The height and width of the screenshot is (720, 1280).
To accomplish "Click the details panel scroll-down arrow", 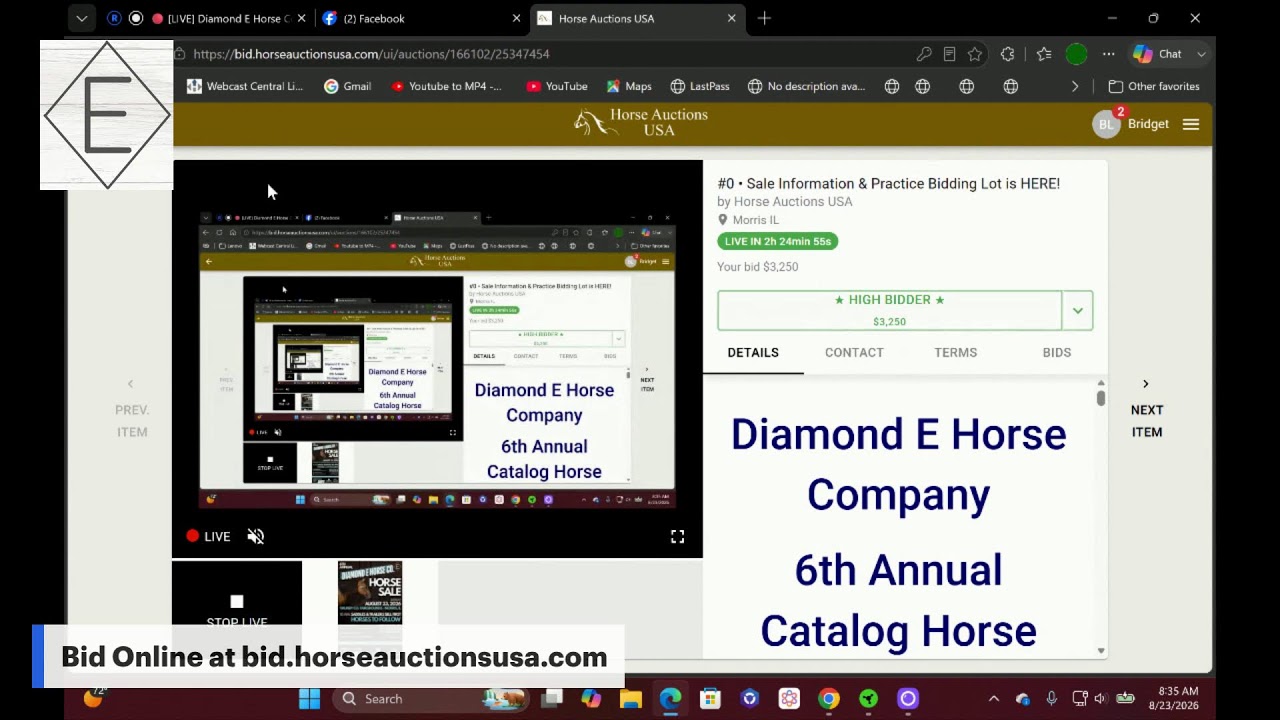I will [1101, 651].
